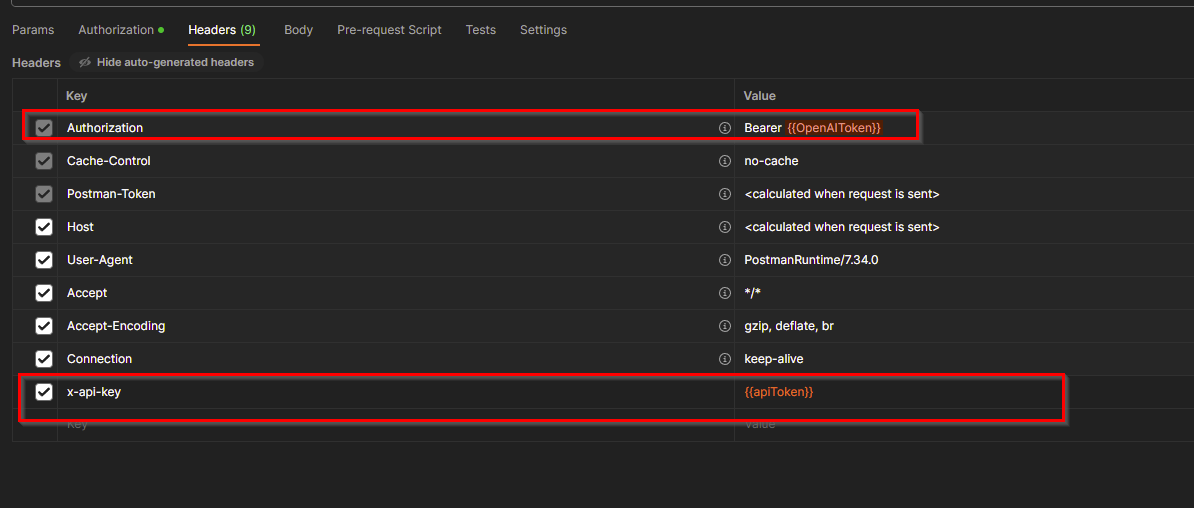
Task: Go to the Params tab
Action: click(x=33, y=30)
